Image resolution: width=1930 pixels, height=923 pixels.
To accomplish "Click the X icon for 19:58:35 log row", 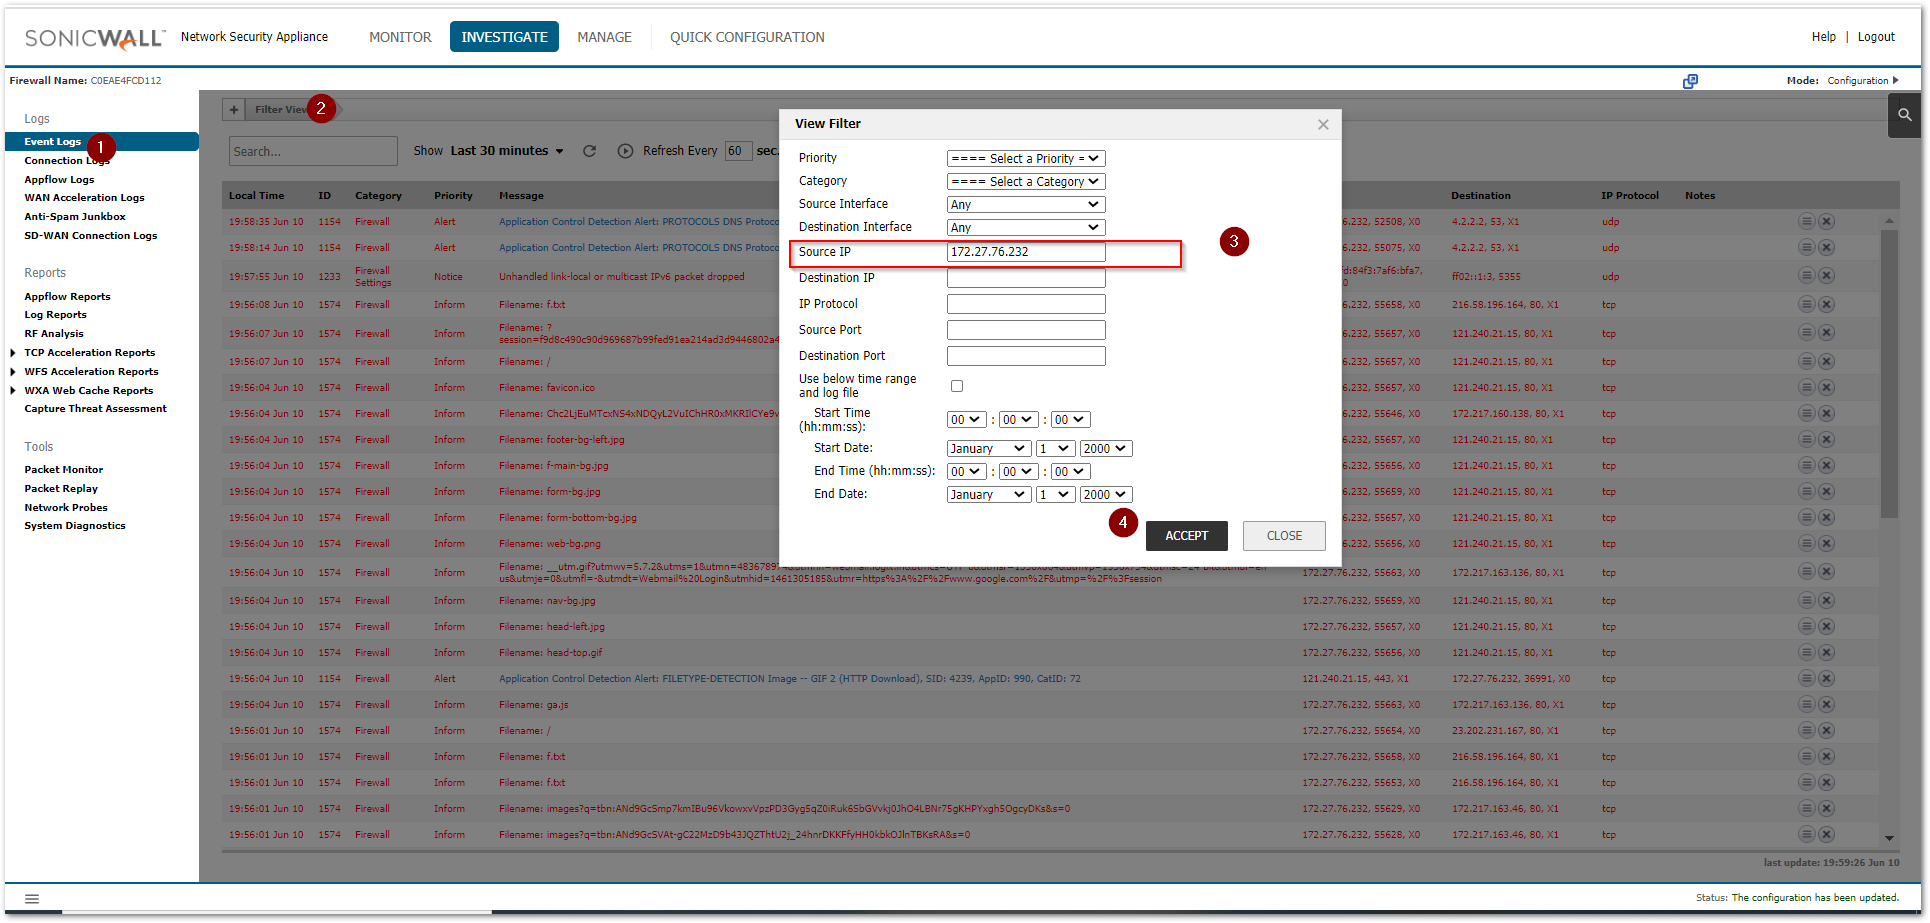I will 1826,221.
